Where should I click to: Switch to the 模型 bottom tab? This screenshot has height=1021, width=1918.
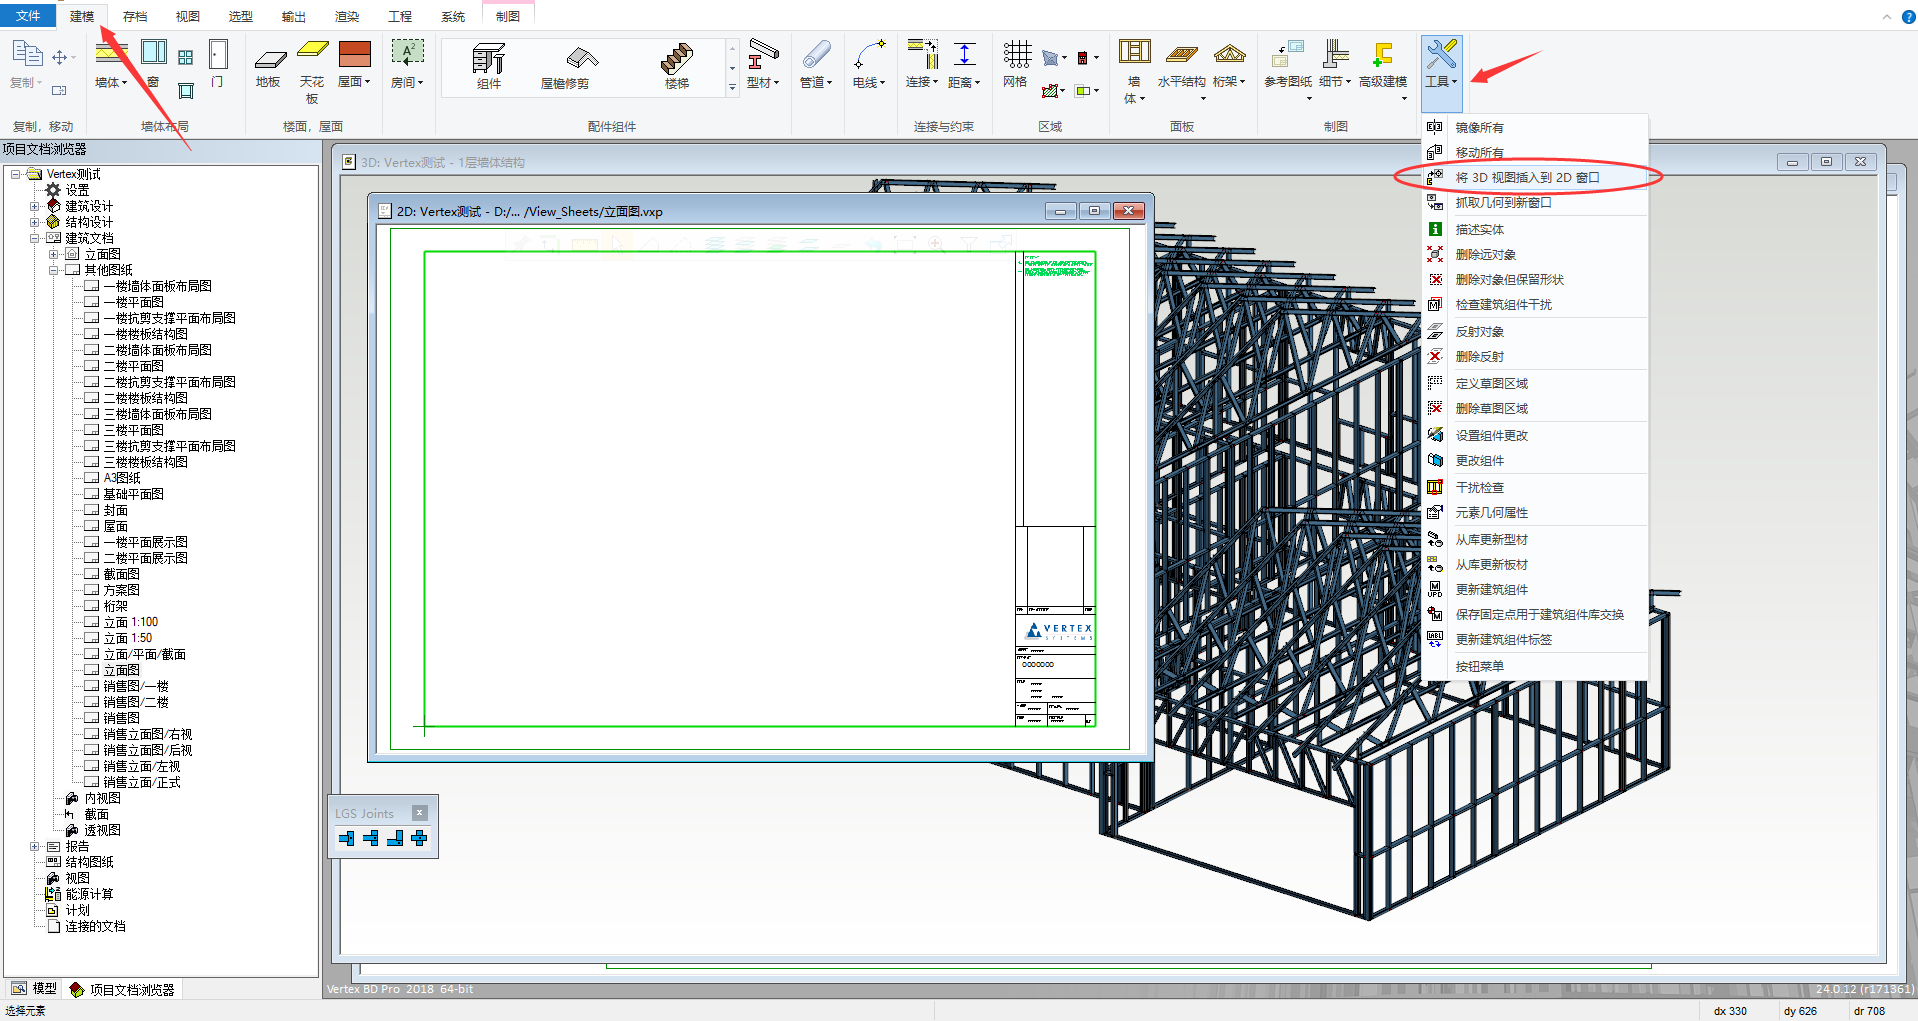coord(34,989)
